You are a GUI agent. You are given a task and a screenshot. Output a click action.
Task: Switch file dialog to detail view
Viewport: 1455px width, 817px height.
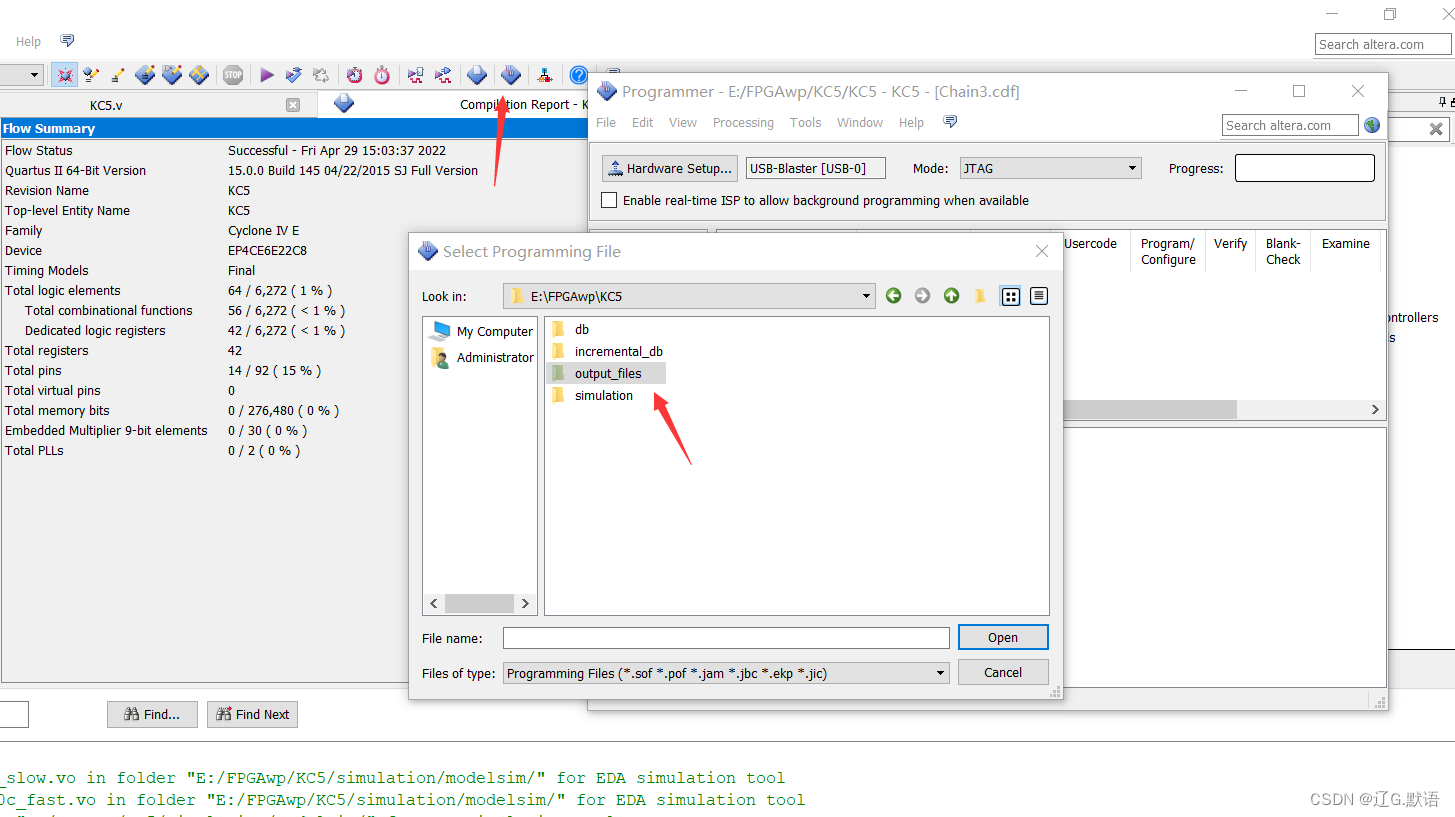1039,296
